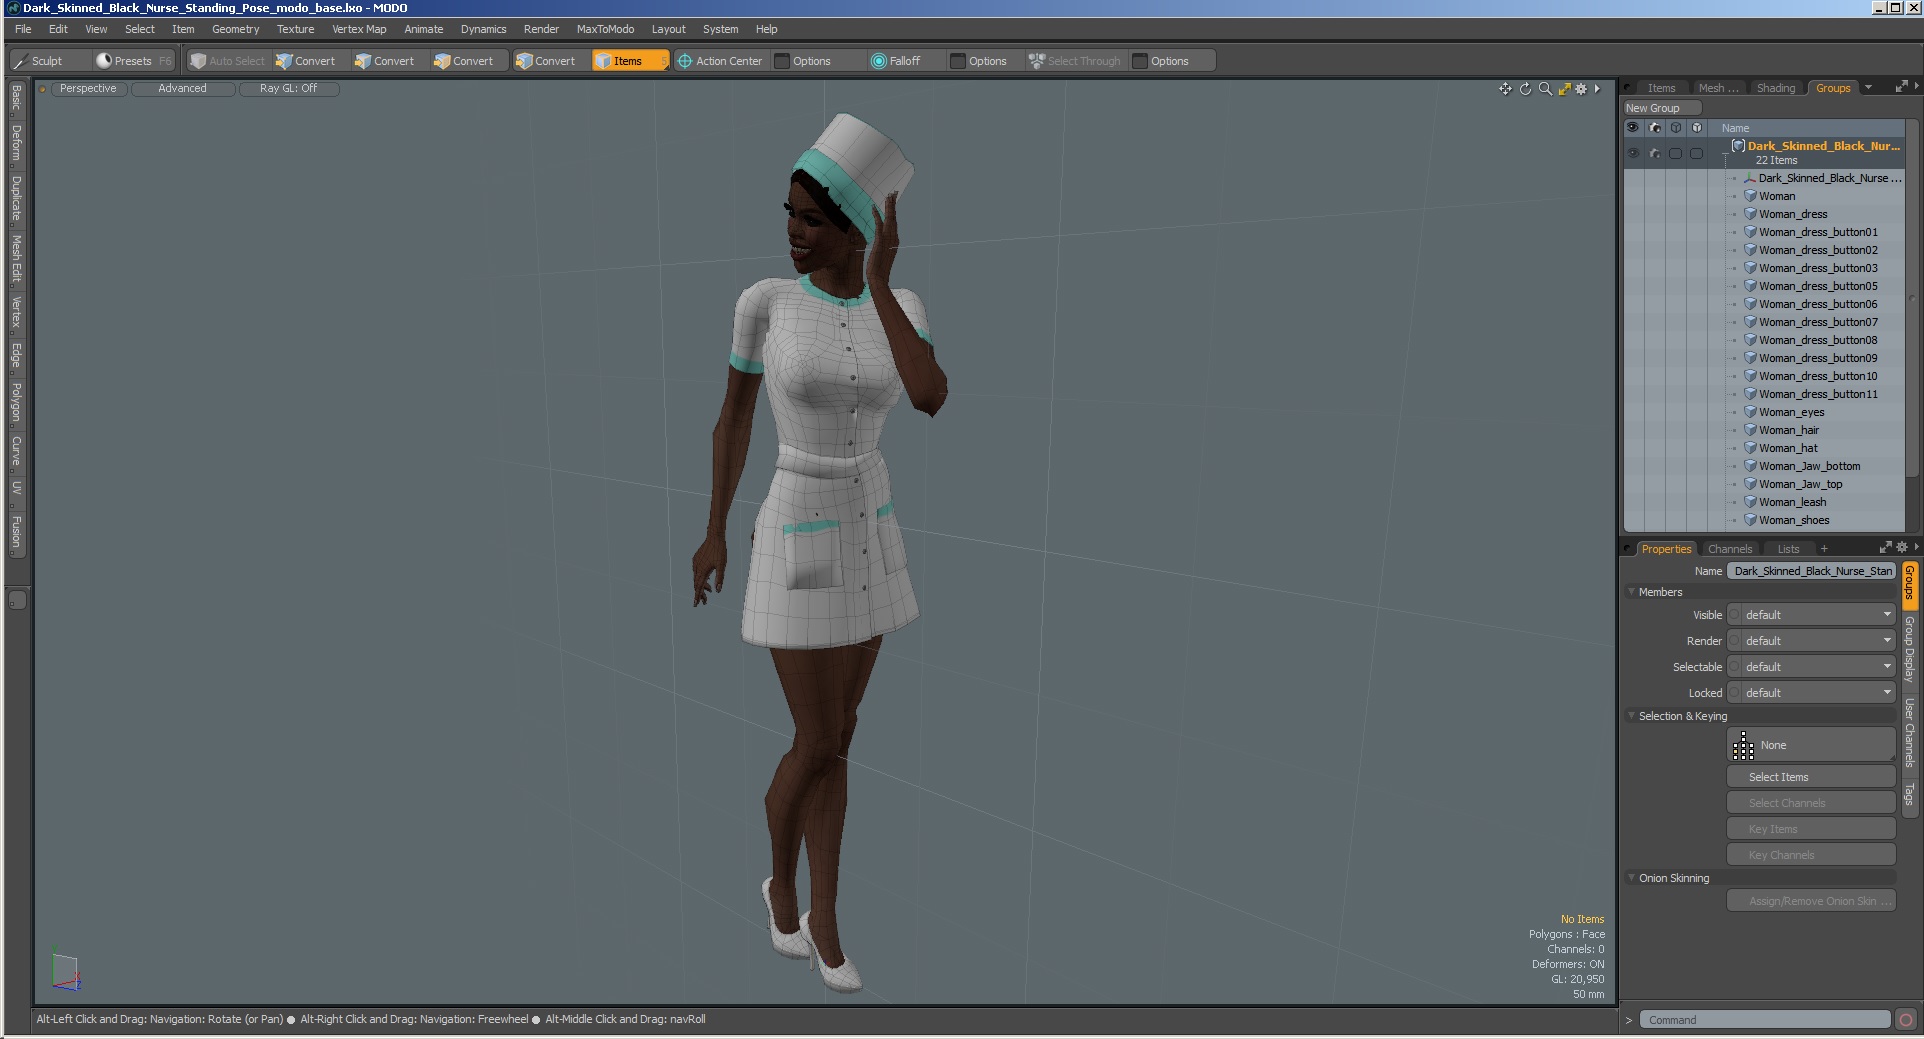Click the viewport zoom magnifier icon

(1545, 89)
